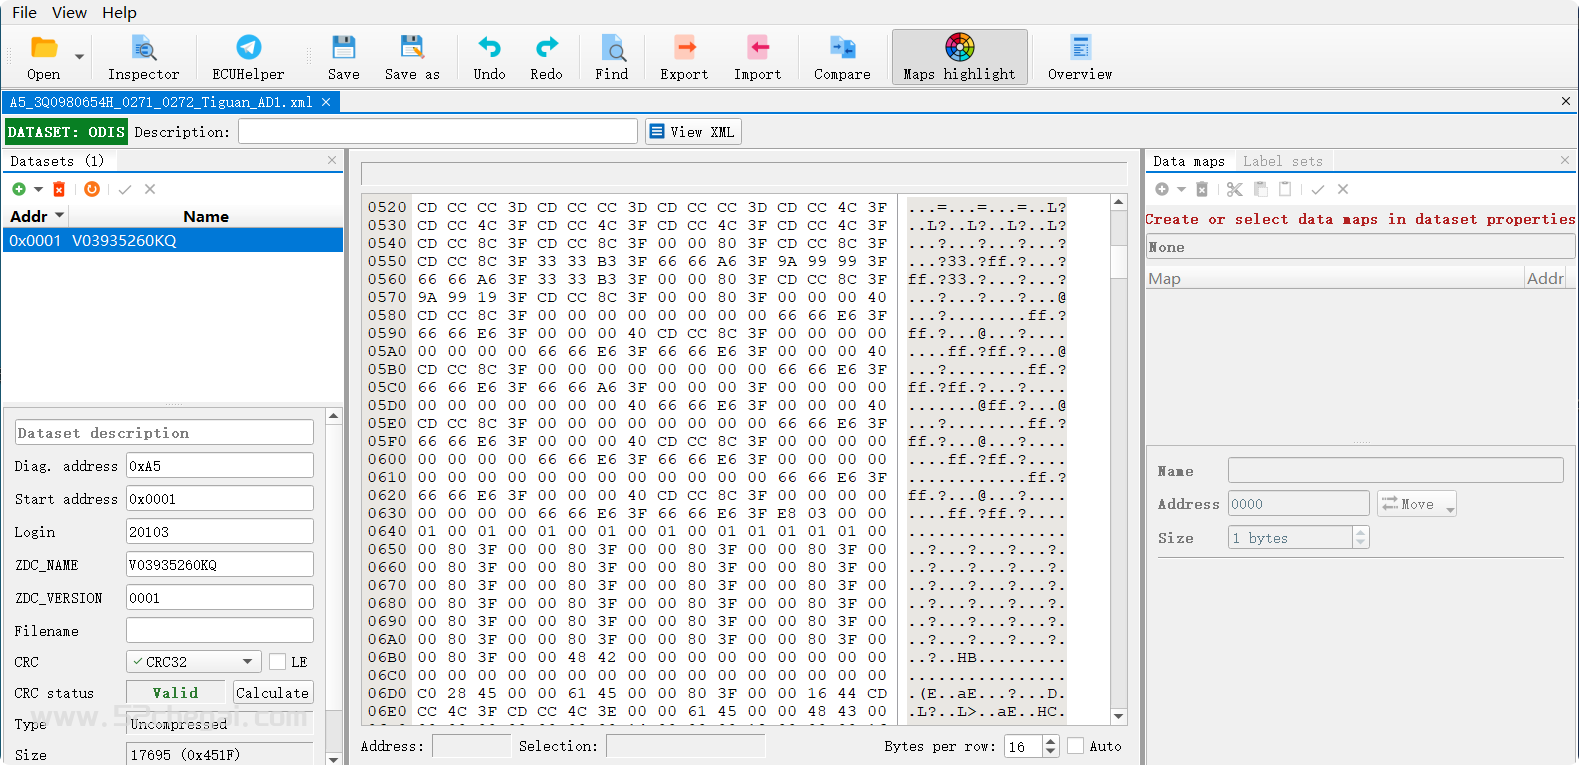This screenshot has width=1579, height=765.
Task: Close the A5_3Q0980654H Tiguan xml tab
Action: click(326, 102)
